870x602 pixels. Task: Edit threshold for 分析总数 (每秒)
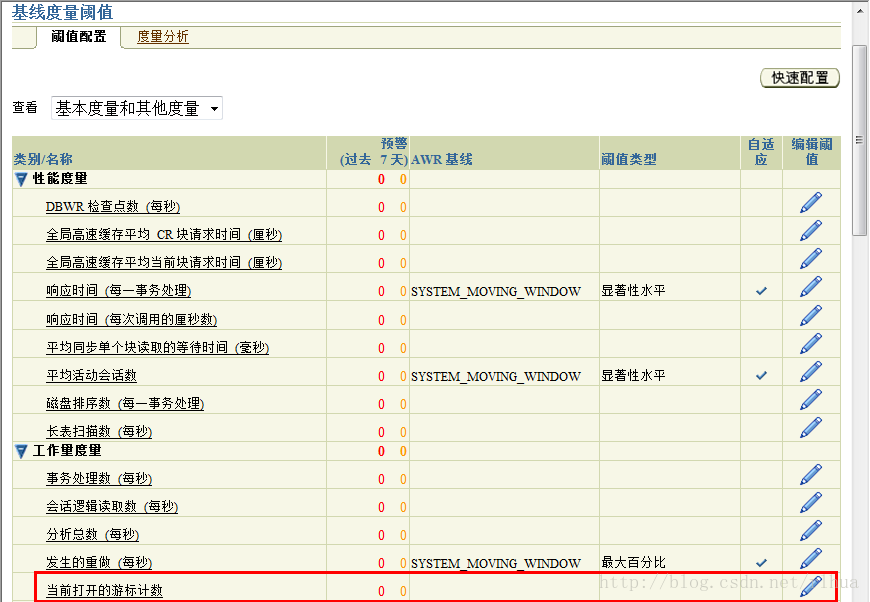click(x=811, y=531)
